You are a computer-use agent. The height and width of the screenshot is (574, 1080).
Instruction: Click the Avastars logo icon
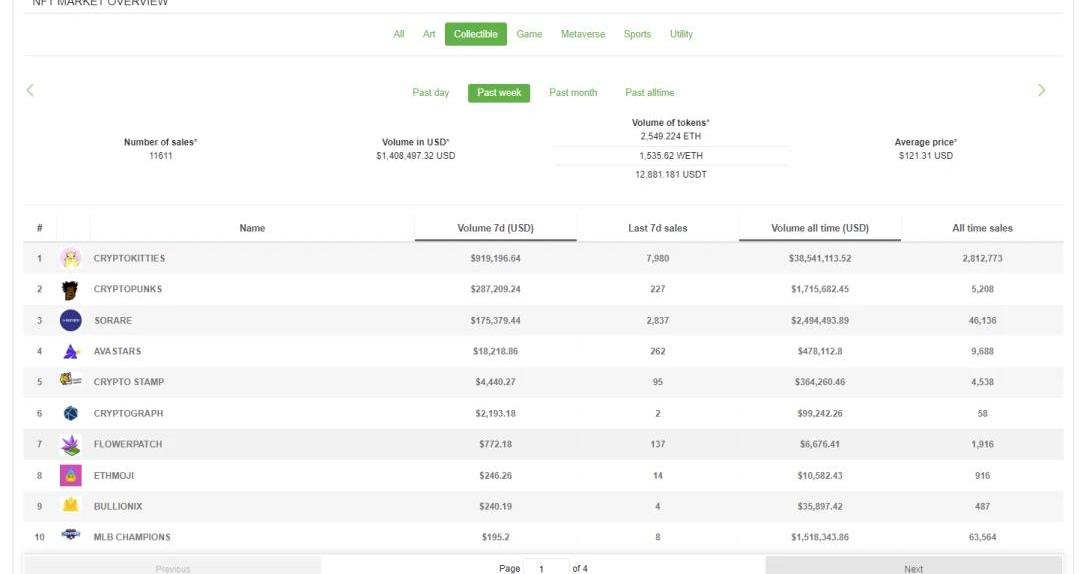point(70,351)
